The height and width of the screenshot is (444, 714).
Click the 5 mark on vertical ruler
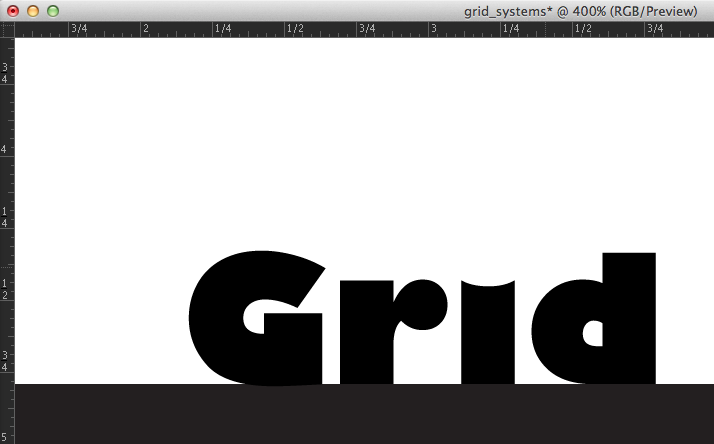click(6, 436)
